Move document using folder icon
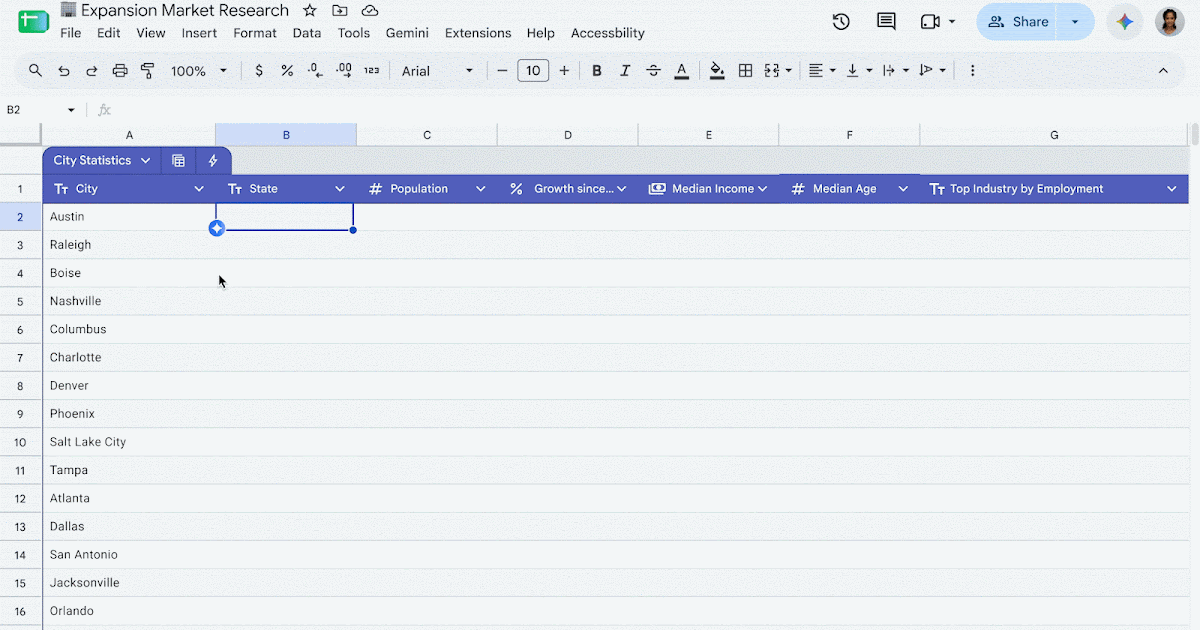1200x630 pixels. click(340, 11)
